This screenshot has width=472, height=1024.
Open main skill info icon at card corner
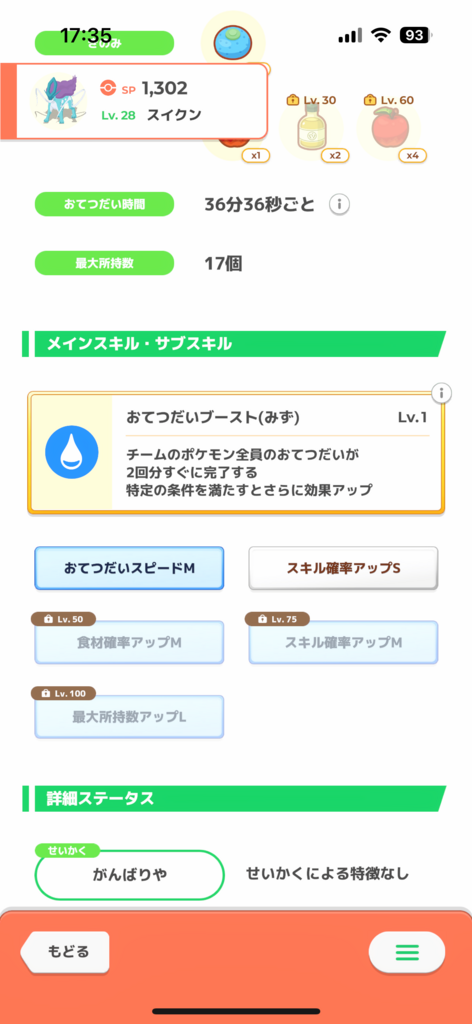coord(442,393)
